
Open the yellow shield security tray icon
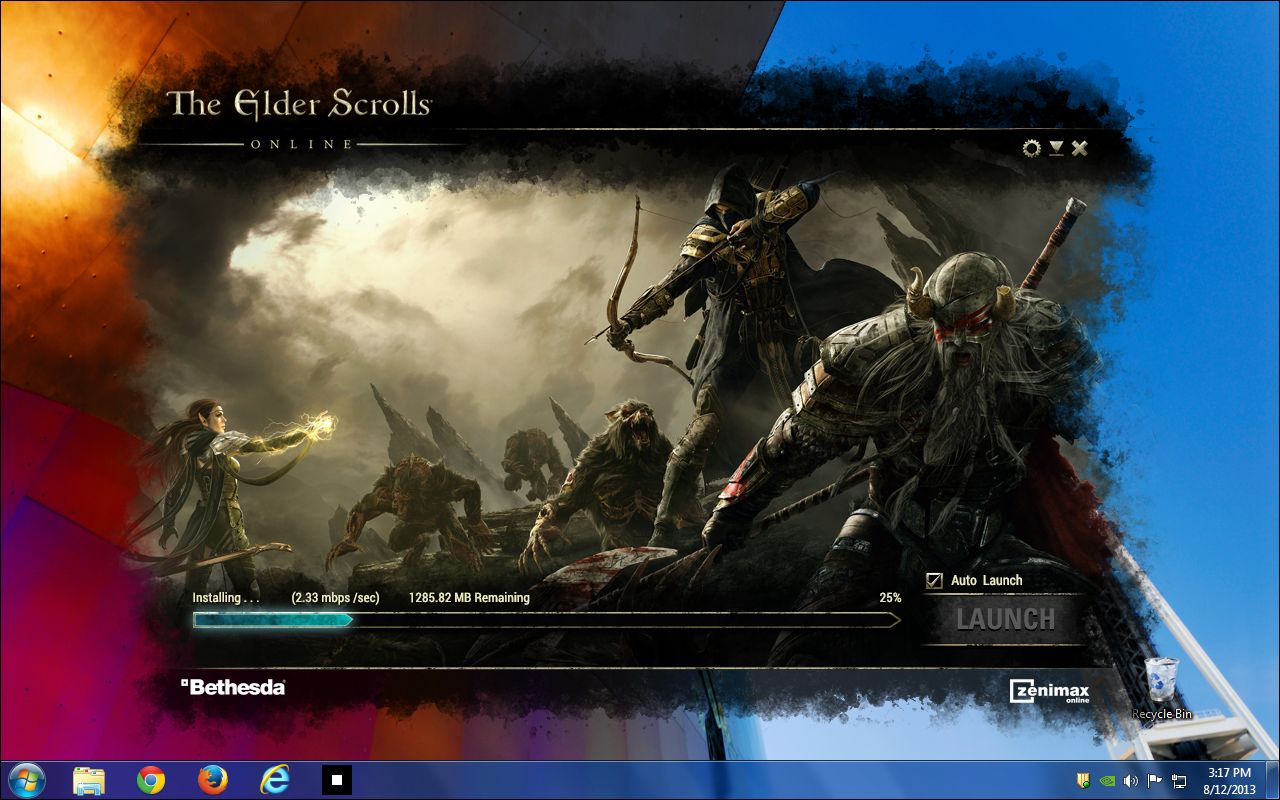(1083, 780)
